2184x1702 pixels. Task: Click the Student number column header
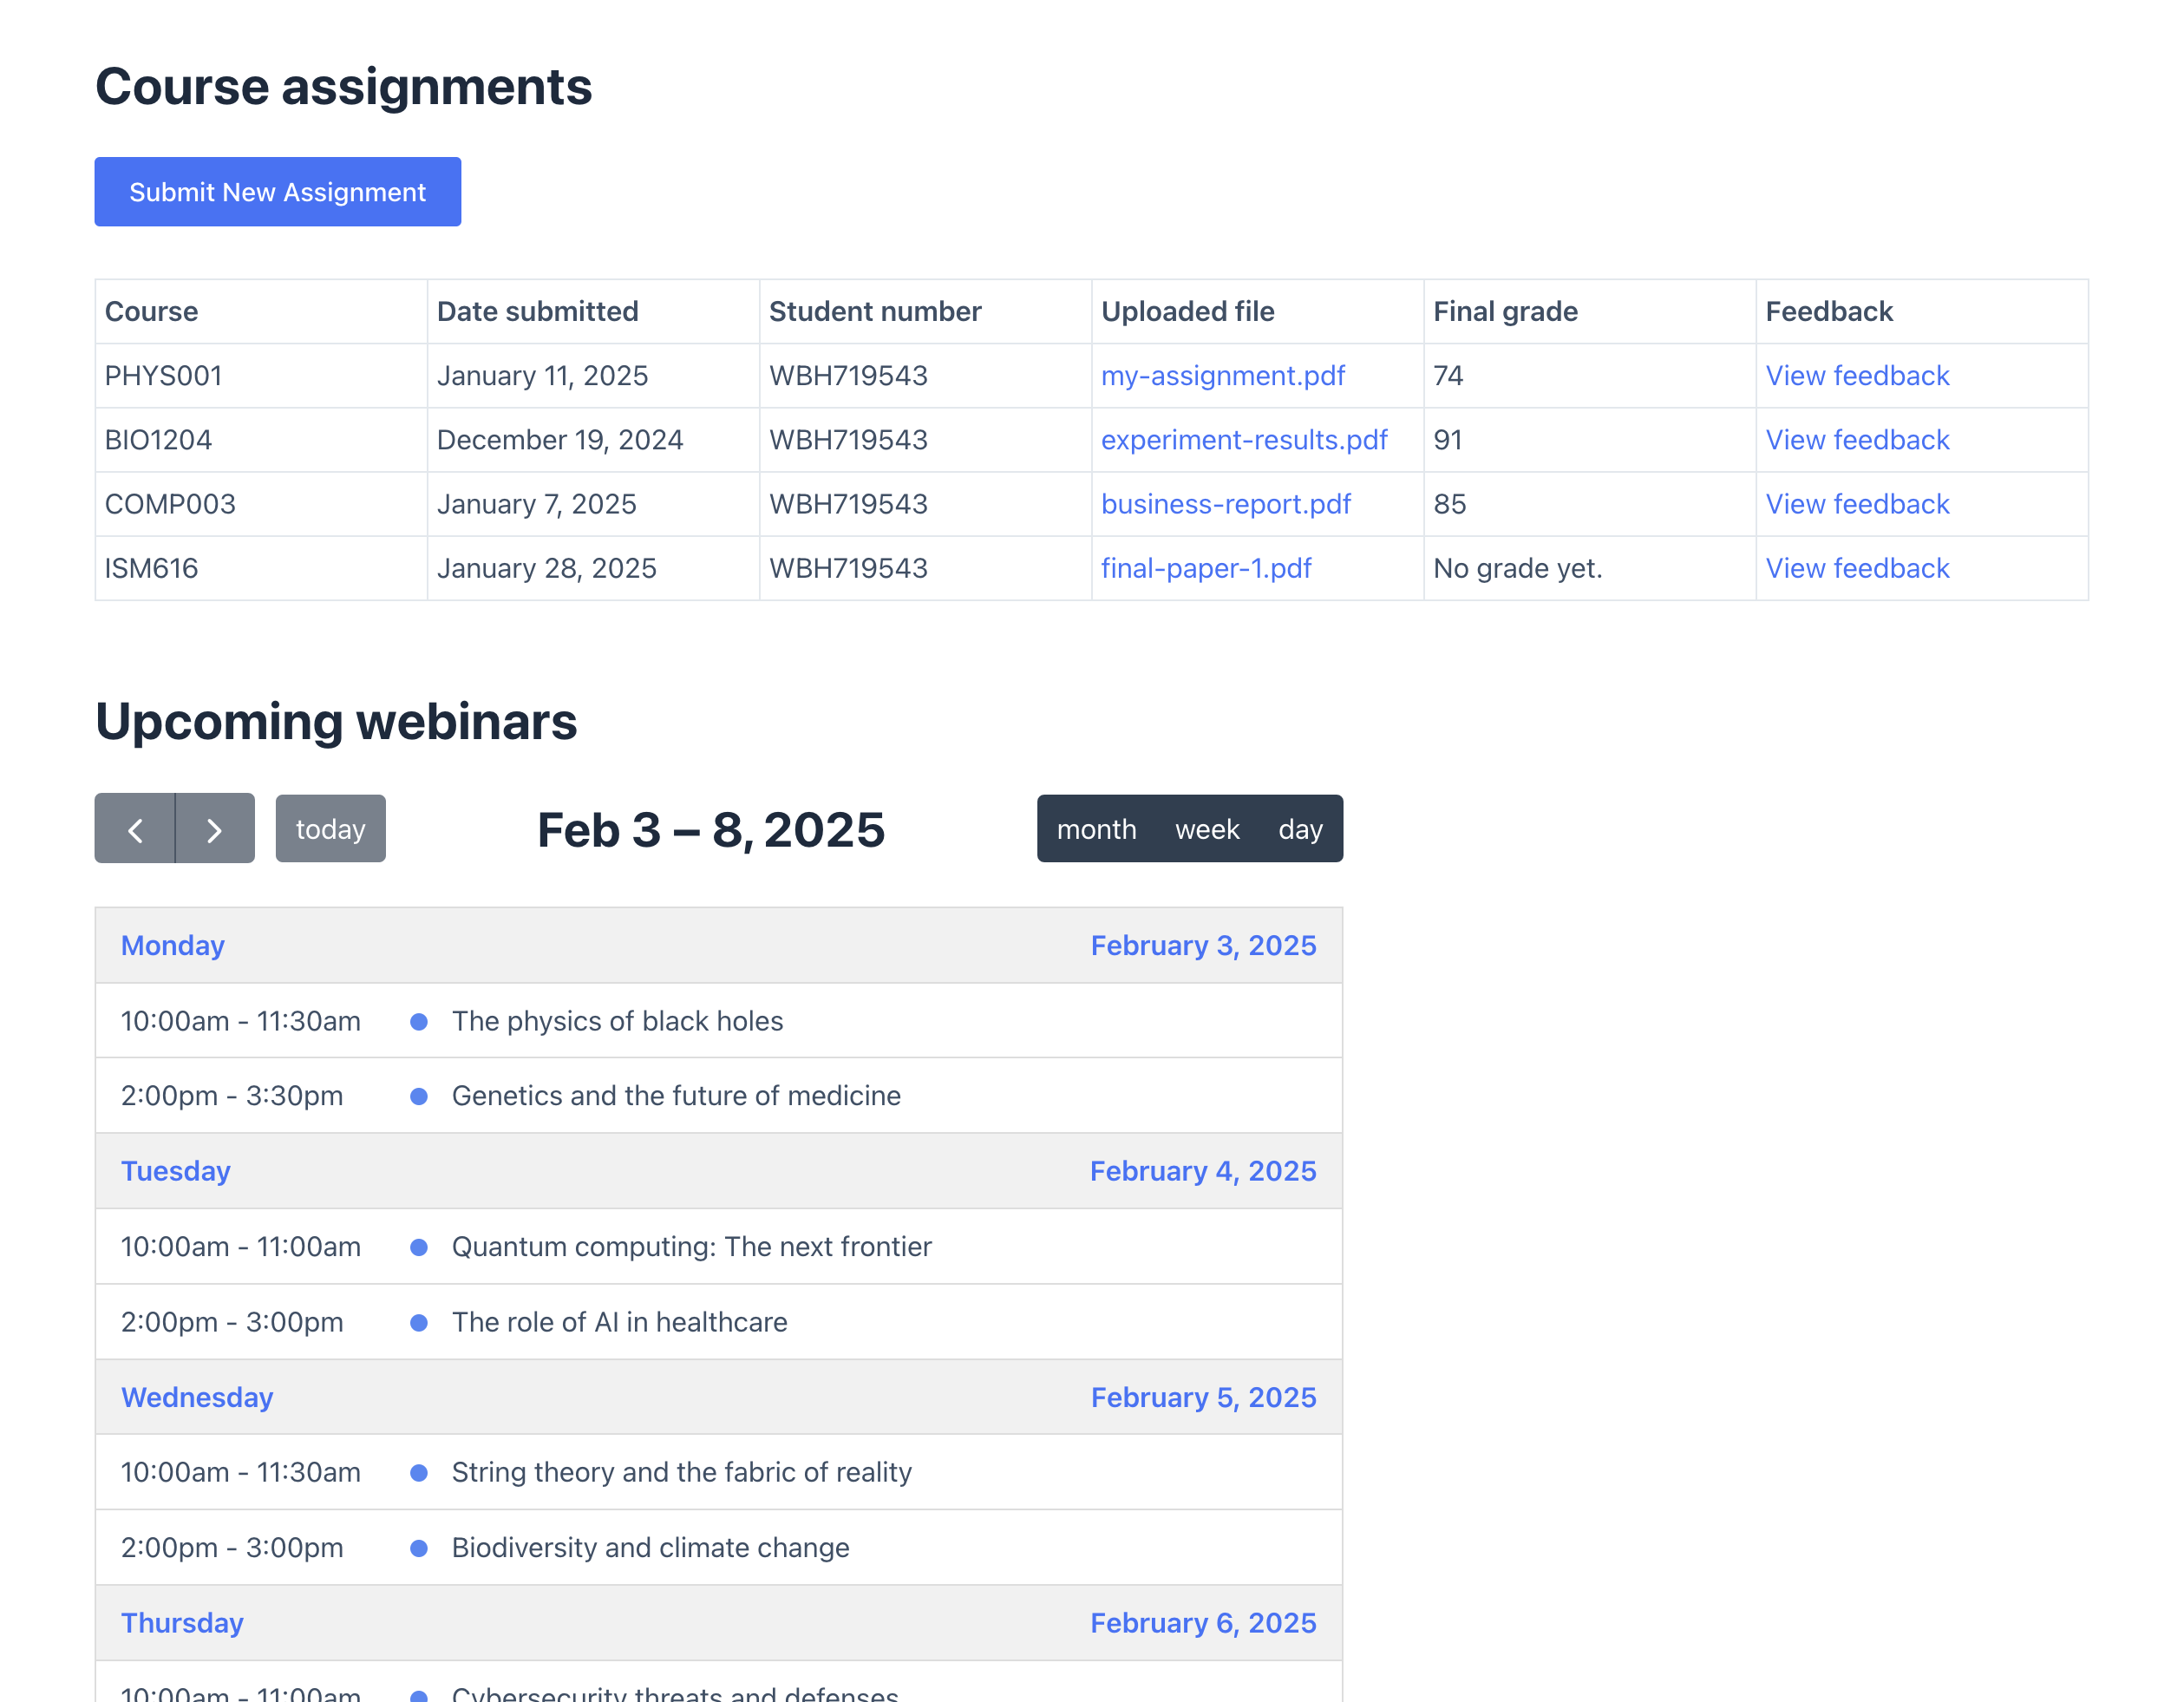925,312
